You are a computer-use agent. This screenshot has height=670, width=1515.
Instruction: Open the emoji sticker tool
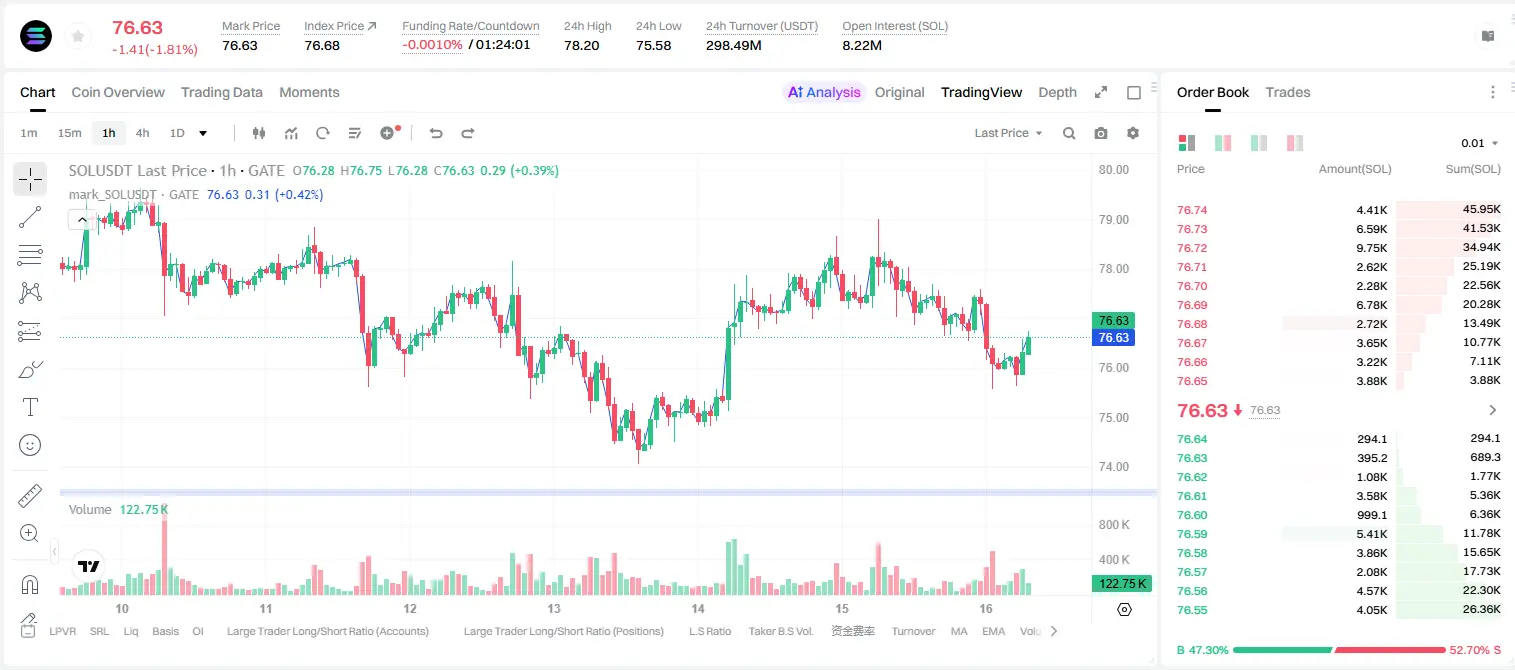30,445
